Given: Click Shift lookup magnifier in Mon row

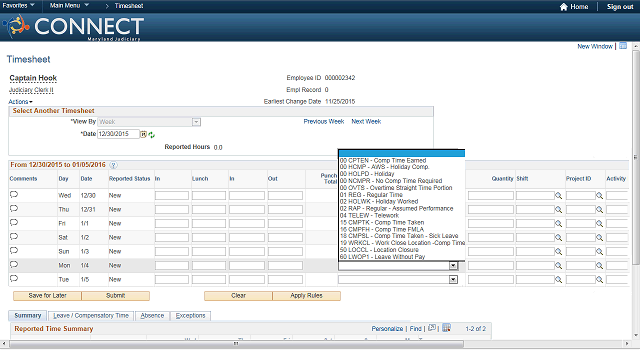Looking at the screenshot, I should [x=558, y=266].
